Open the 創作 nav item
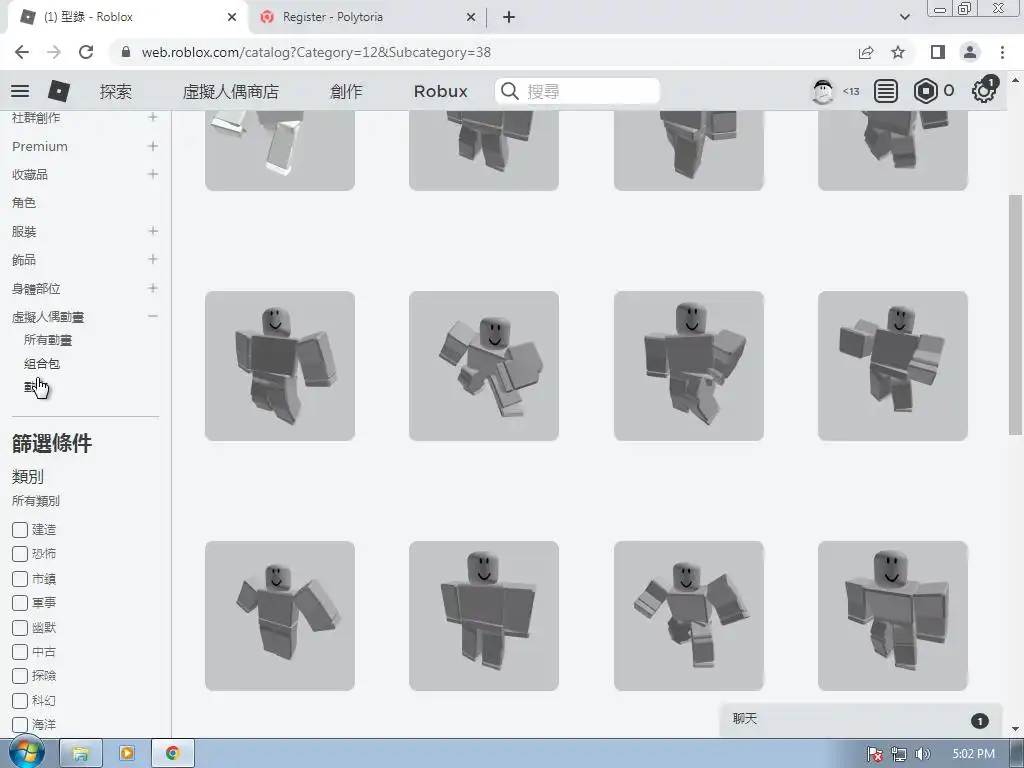This screenshot has width=1024, height=768. 346,91
